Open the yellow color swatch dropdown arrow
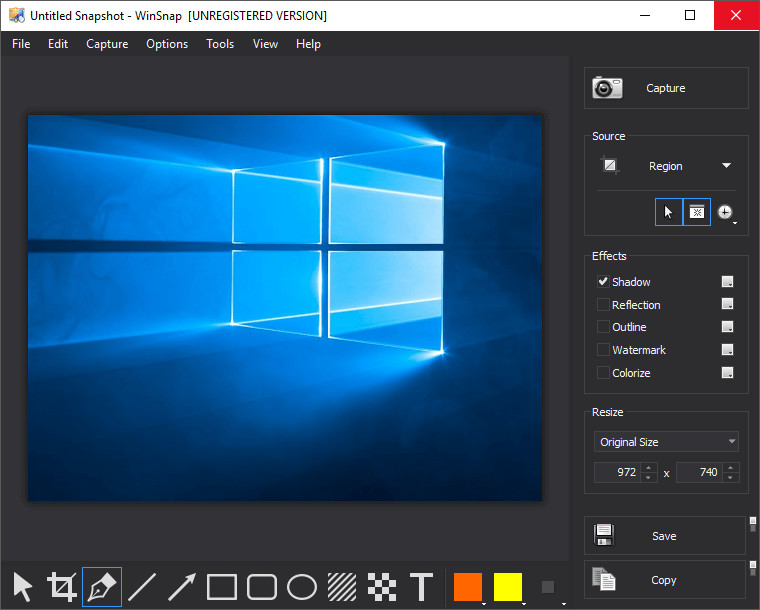Screen dimensions: 760x610 tap(524, 604)
